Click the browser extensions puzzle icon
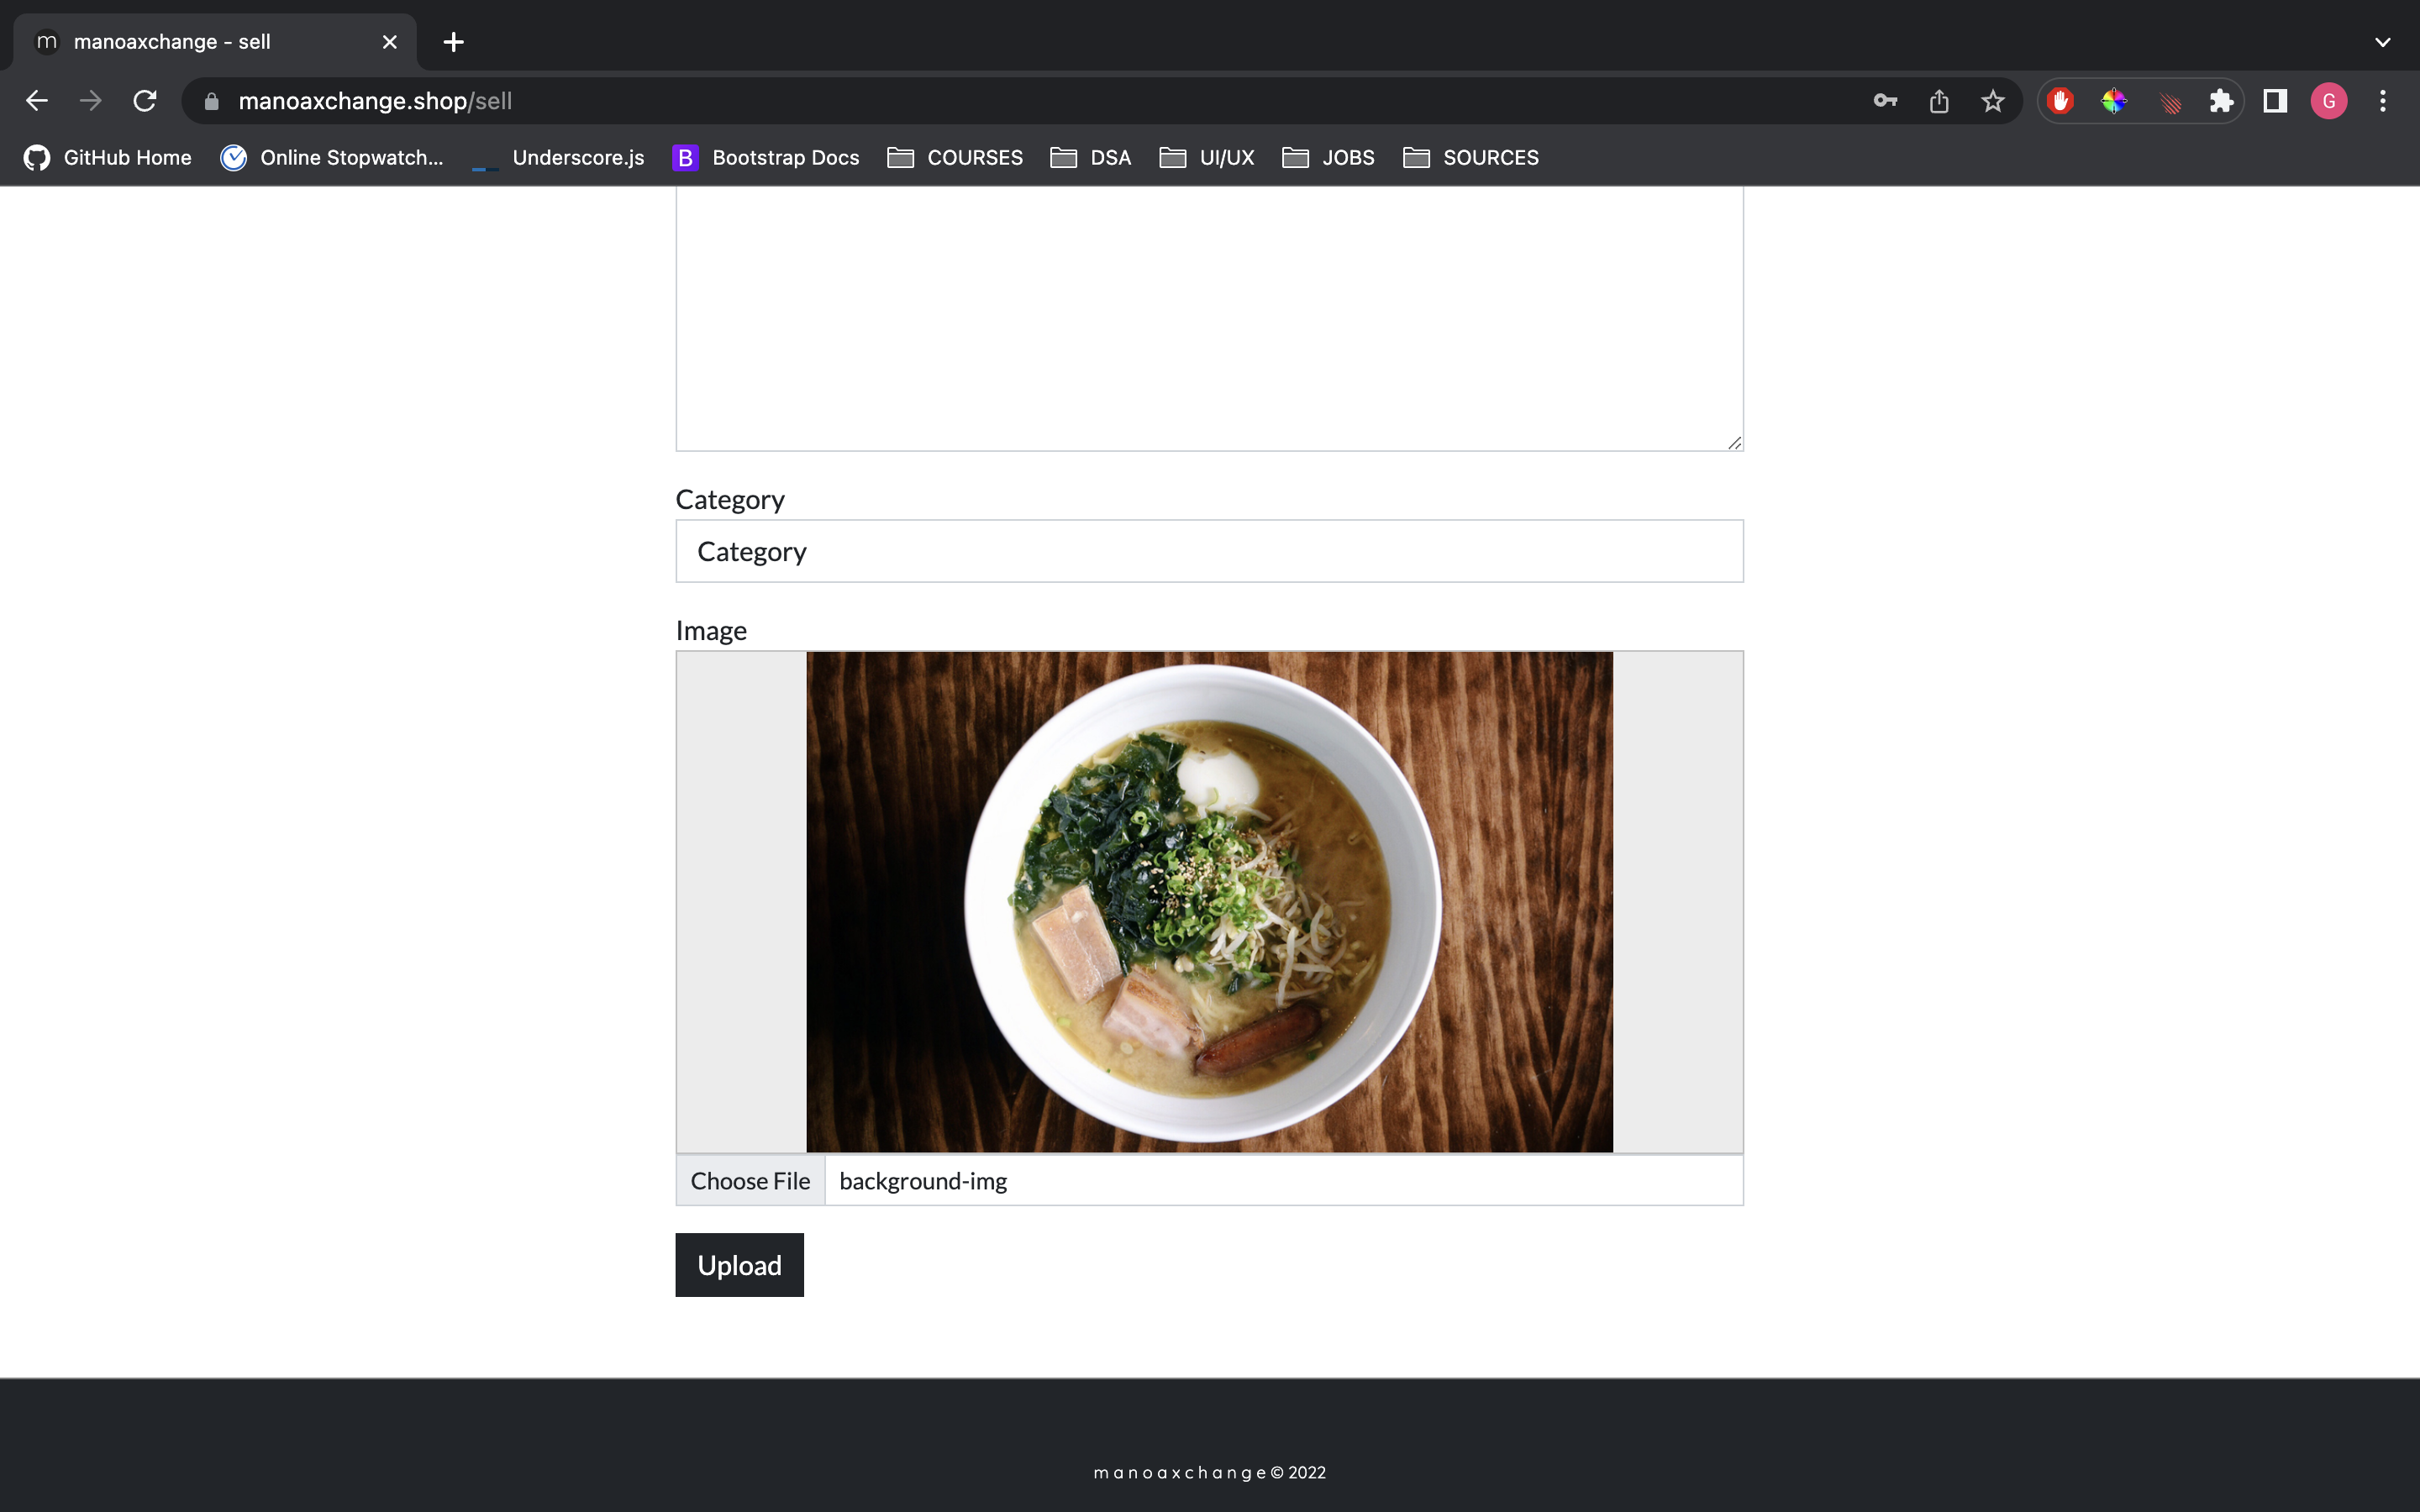The image size is (2420, 1512). (x=2222, y=99)
